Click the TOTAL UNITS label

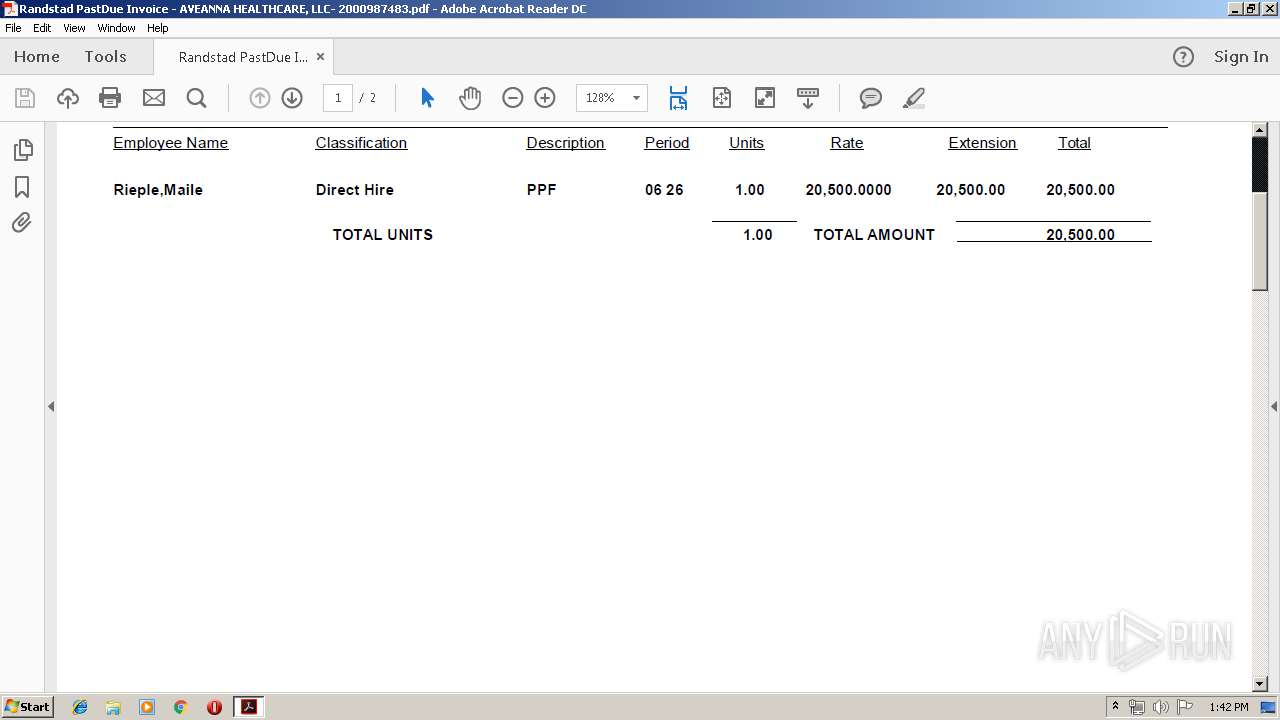pyautogui.click(x=382, y=235)
